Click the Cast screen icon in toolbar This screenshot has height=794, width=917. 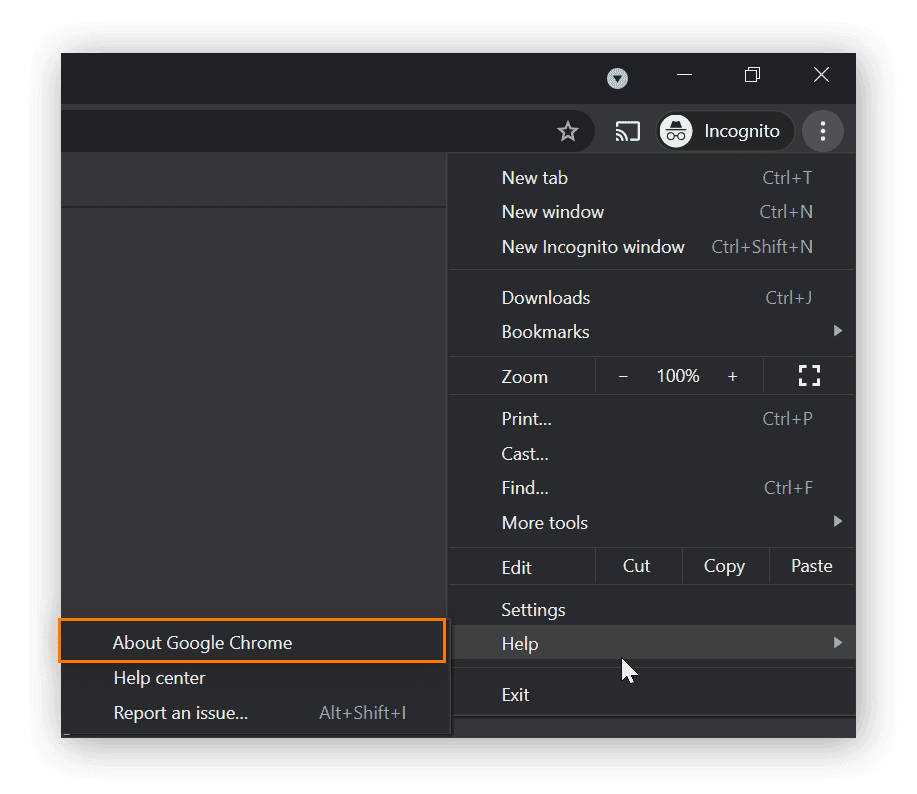click(628, 131)
